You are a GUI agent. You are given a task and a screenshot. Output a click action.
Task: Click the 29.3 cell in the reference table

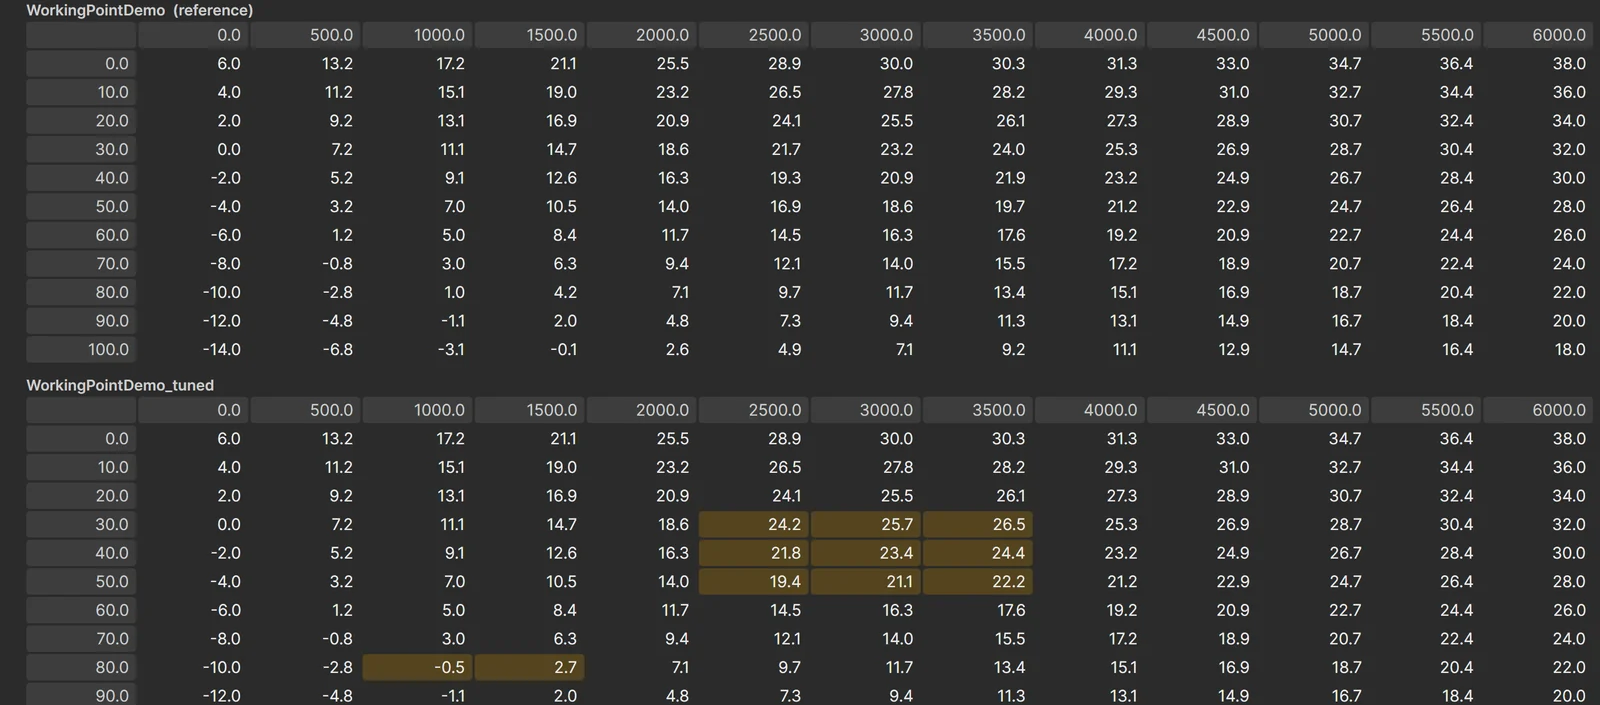pyautogui.click(x=1090, y=92)
